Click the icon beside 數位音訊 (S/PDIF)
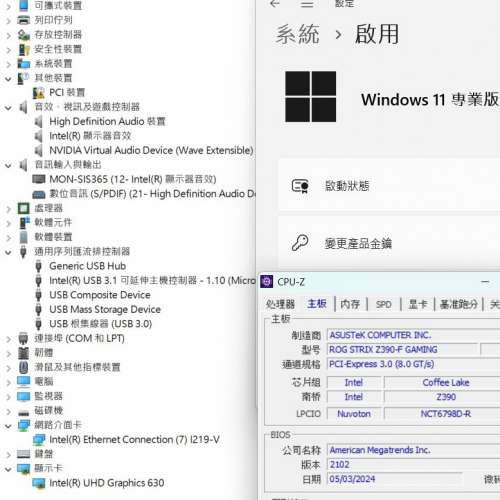 click(39, 194)
